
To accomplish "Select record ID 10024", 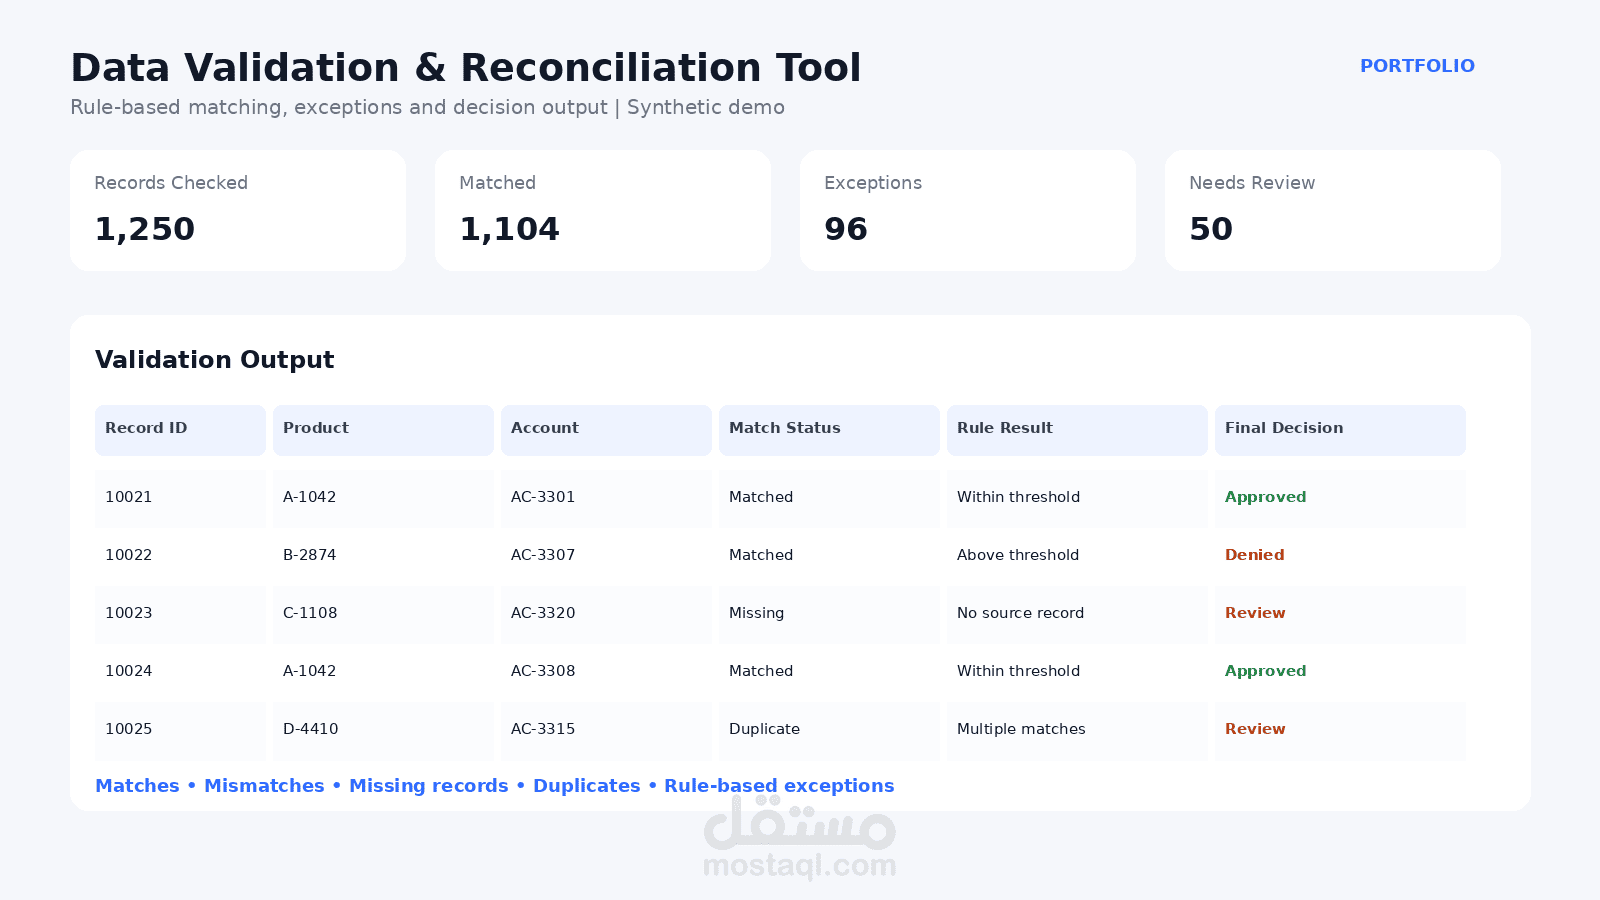I will point(129,671).
